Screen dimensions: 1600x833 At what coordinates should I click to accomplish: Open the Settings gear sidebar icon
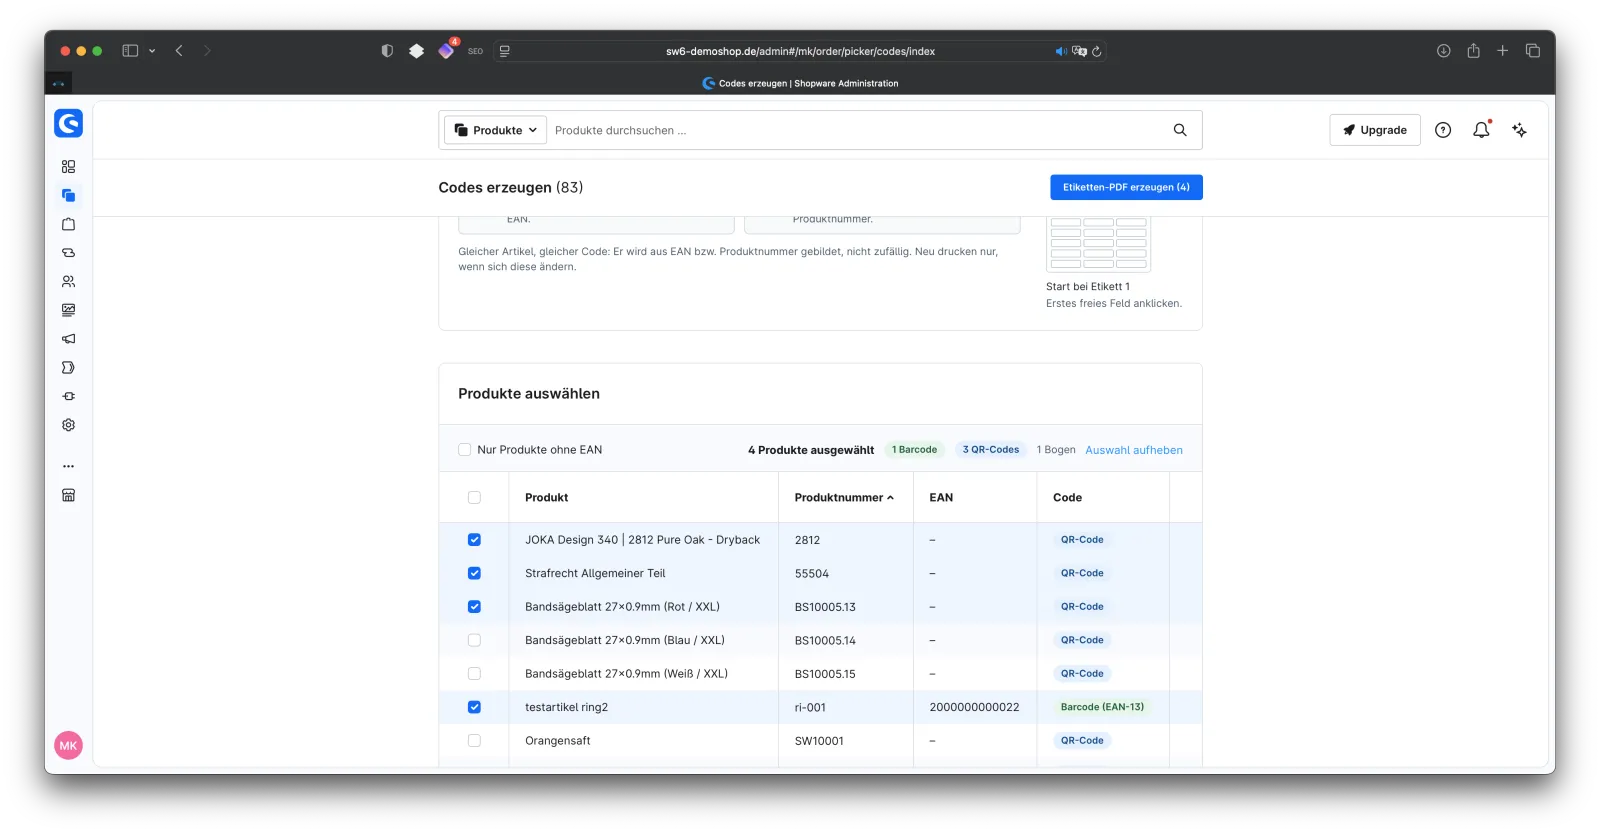pyautogui.click(x=68, y=425)
